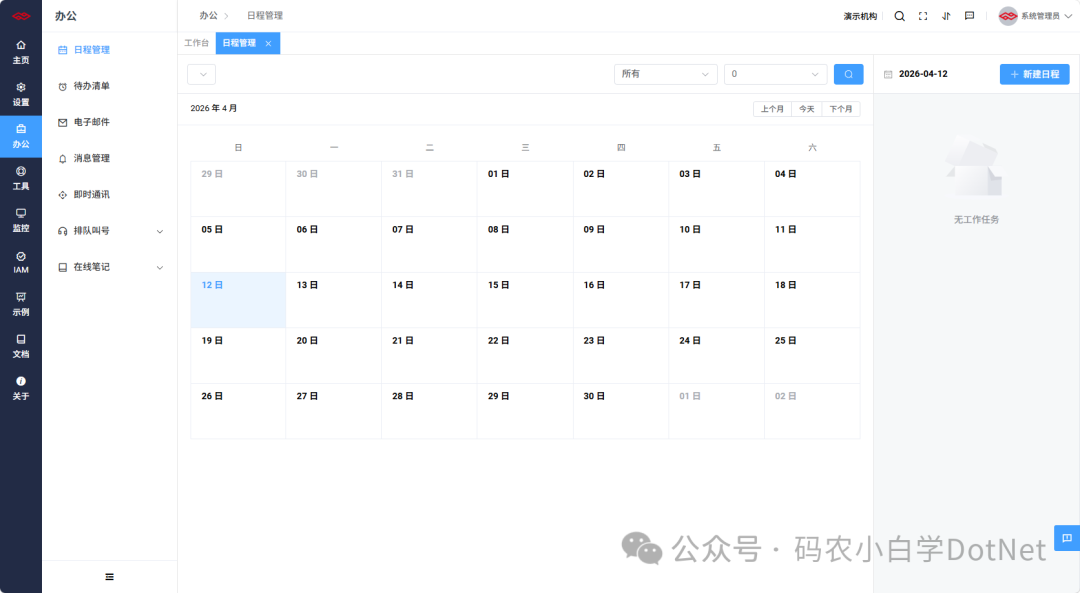Open floating chat button at bottom right
The image size is (1080, 593).
point(1067,538)
